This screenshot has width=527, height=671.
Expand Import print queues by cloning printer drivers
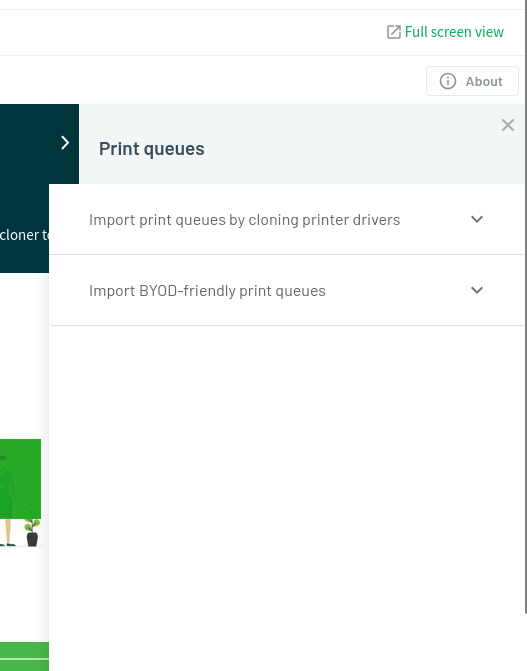(287, 220)
